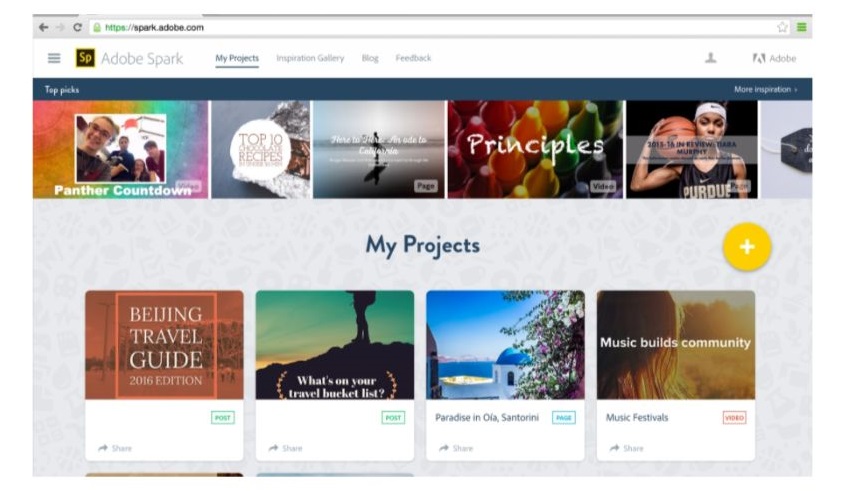Image resolution: width=849 pixels, height=491 pixels.
Task: Open the Blog tab
Action: click(370, 58)
